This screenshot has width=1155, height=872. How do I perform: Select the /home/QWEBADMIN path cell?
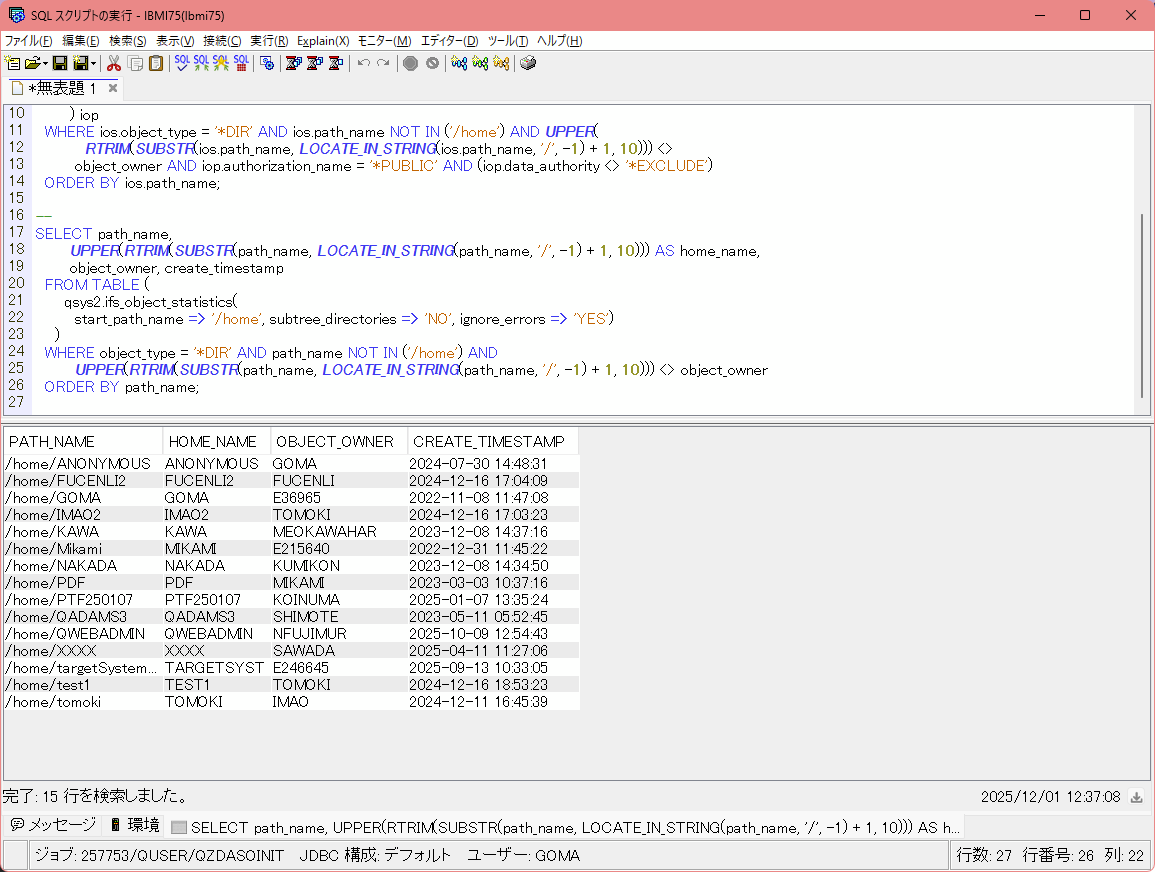pyautogui.click(x=83, y=634)
